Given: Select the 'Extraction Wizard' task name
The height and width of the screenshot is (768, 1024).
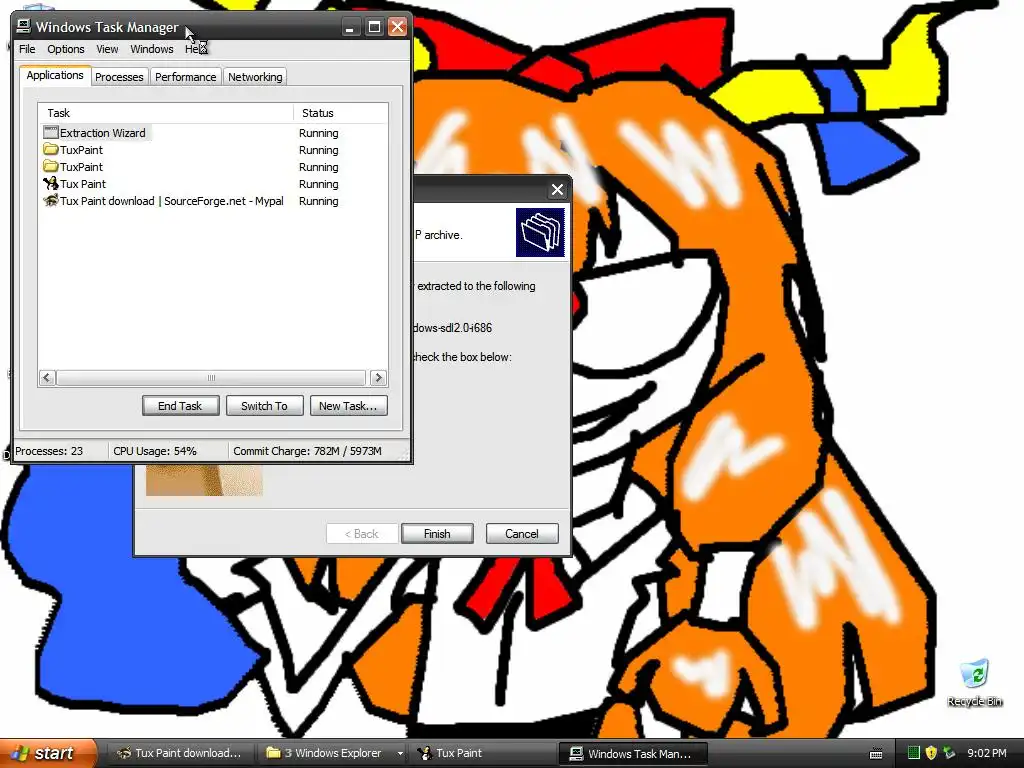Looking at the screenshot, I should [x=103, y=133].
